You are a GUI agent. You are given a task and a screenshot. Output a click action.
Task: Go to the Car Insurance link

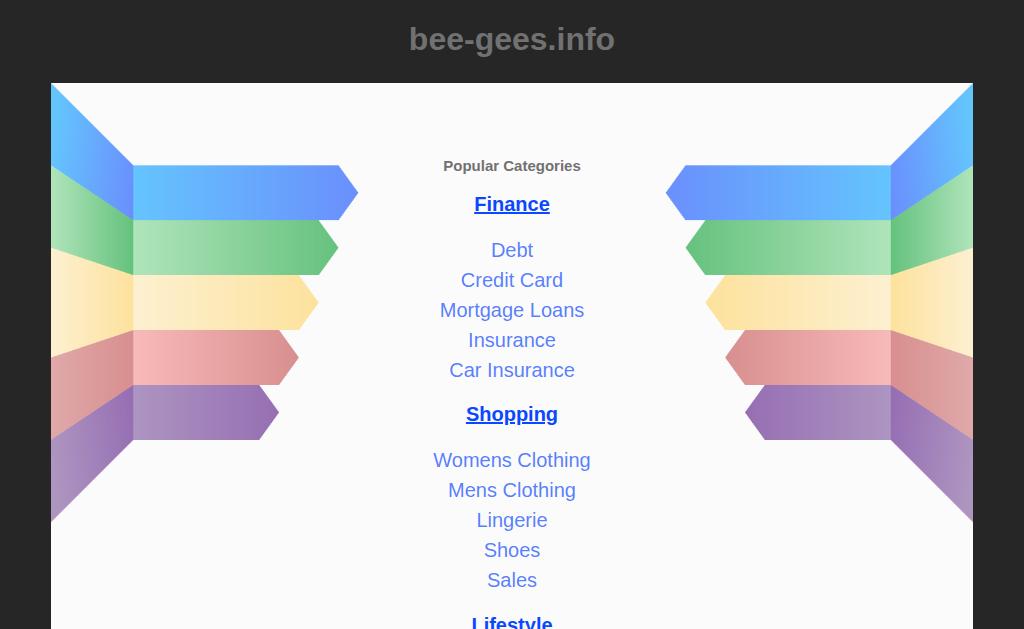click(512, 370)
